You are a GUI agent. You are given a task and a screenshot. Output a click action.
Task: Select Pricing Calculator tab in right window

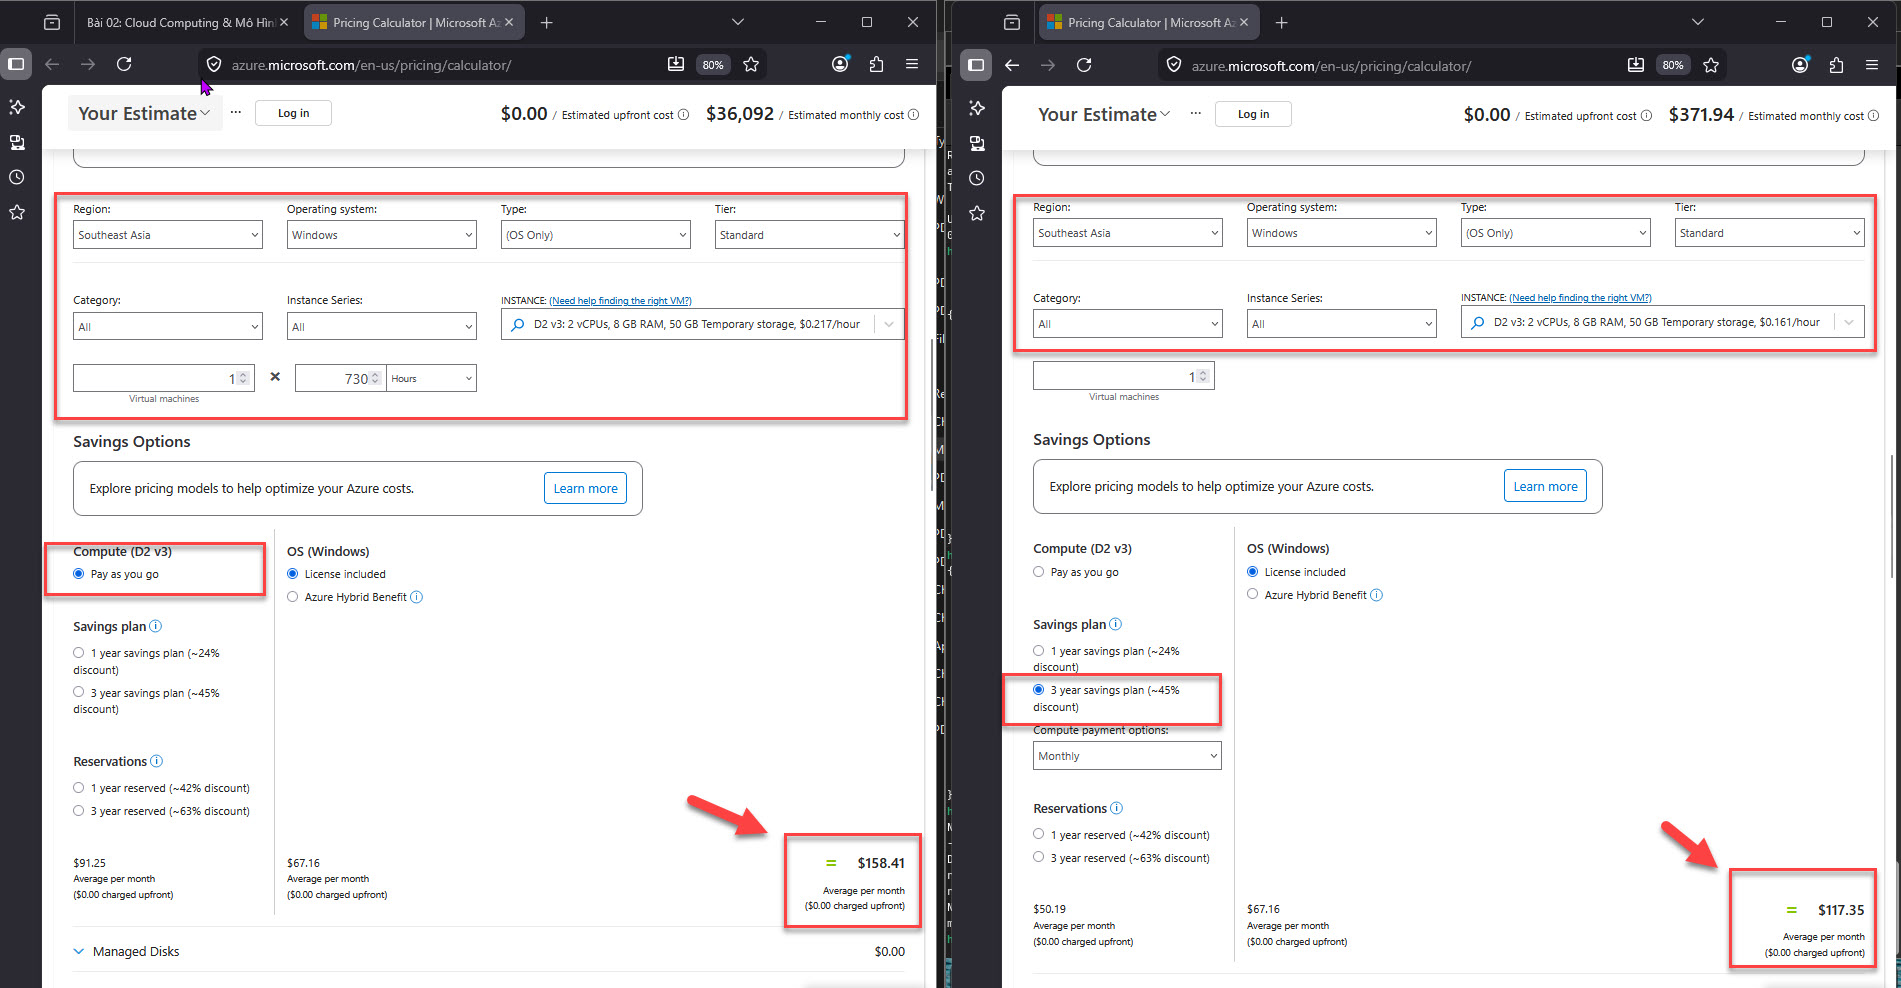pyautogui.click(x=1150, y=22)
